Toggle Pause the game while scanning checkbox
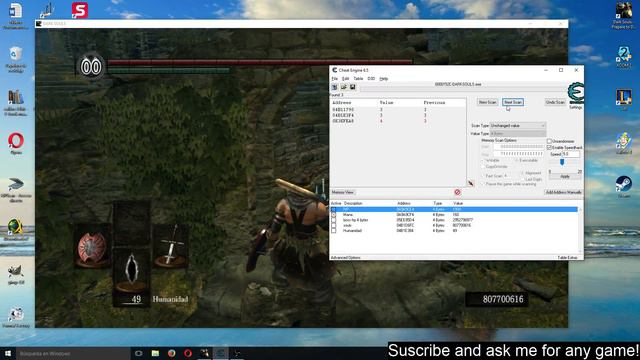The height and width of the screenshot is (360, 640). click(x=483, y=184)
